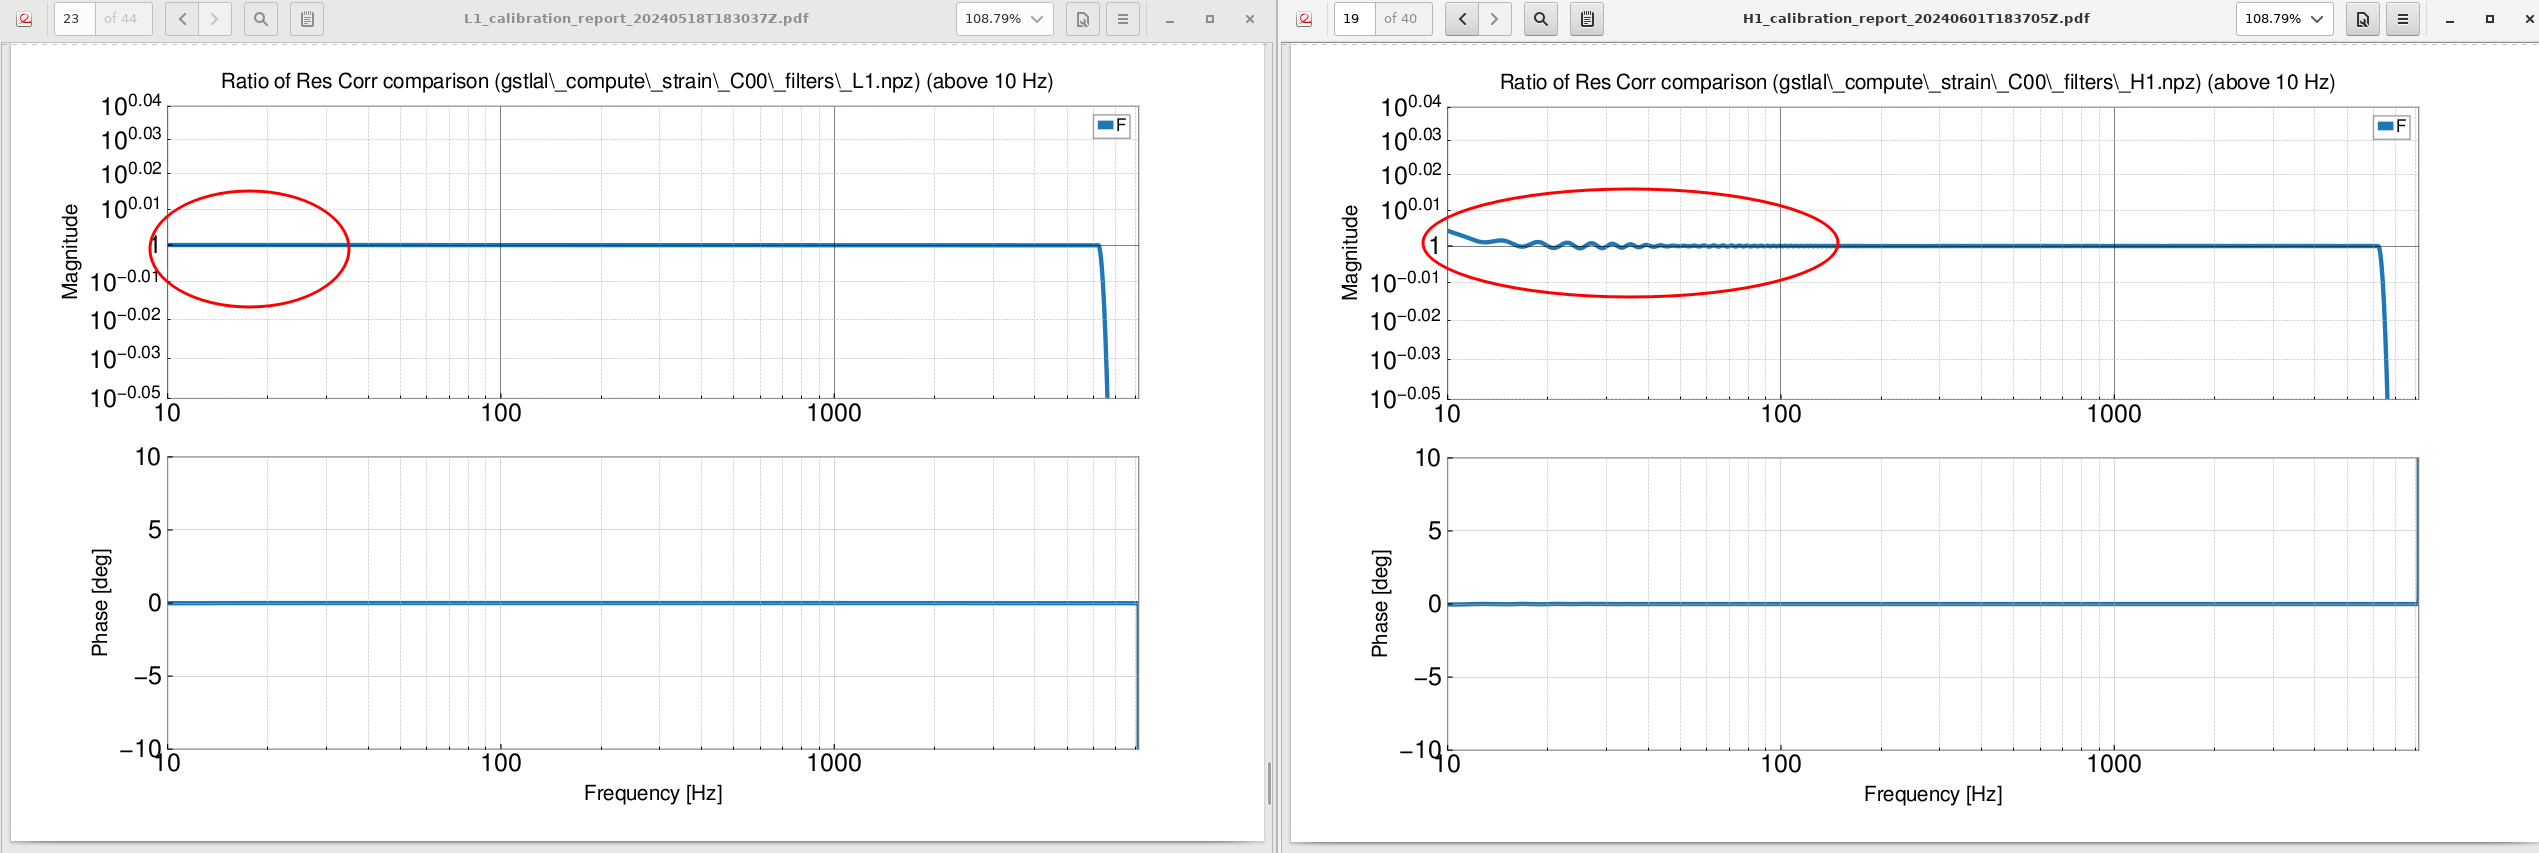Click blue F legend swatch in L1 magnitude plot
The height and width of the screenshot is (853, 2539).
coord(1105,125)
